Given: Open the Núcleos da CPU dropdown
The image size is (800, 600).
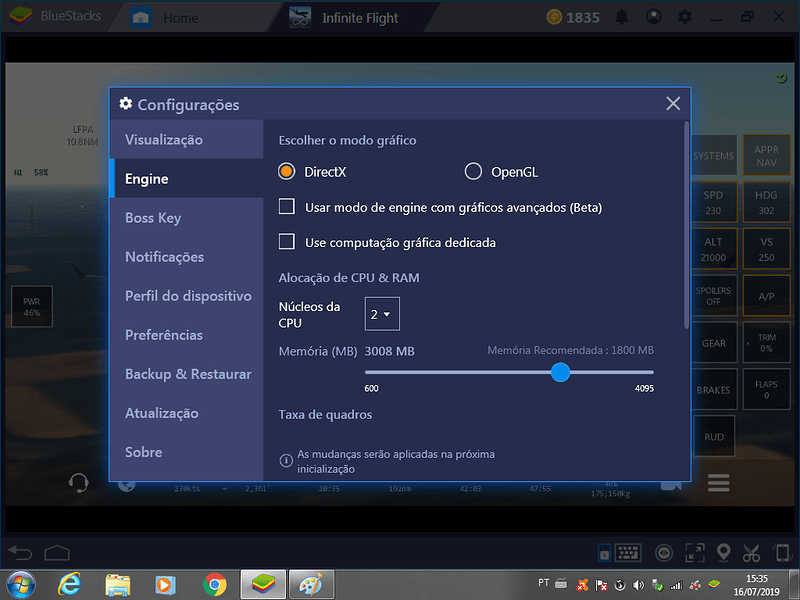Looking at the screenshot, I should tap(382, 314).
